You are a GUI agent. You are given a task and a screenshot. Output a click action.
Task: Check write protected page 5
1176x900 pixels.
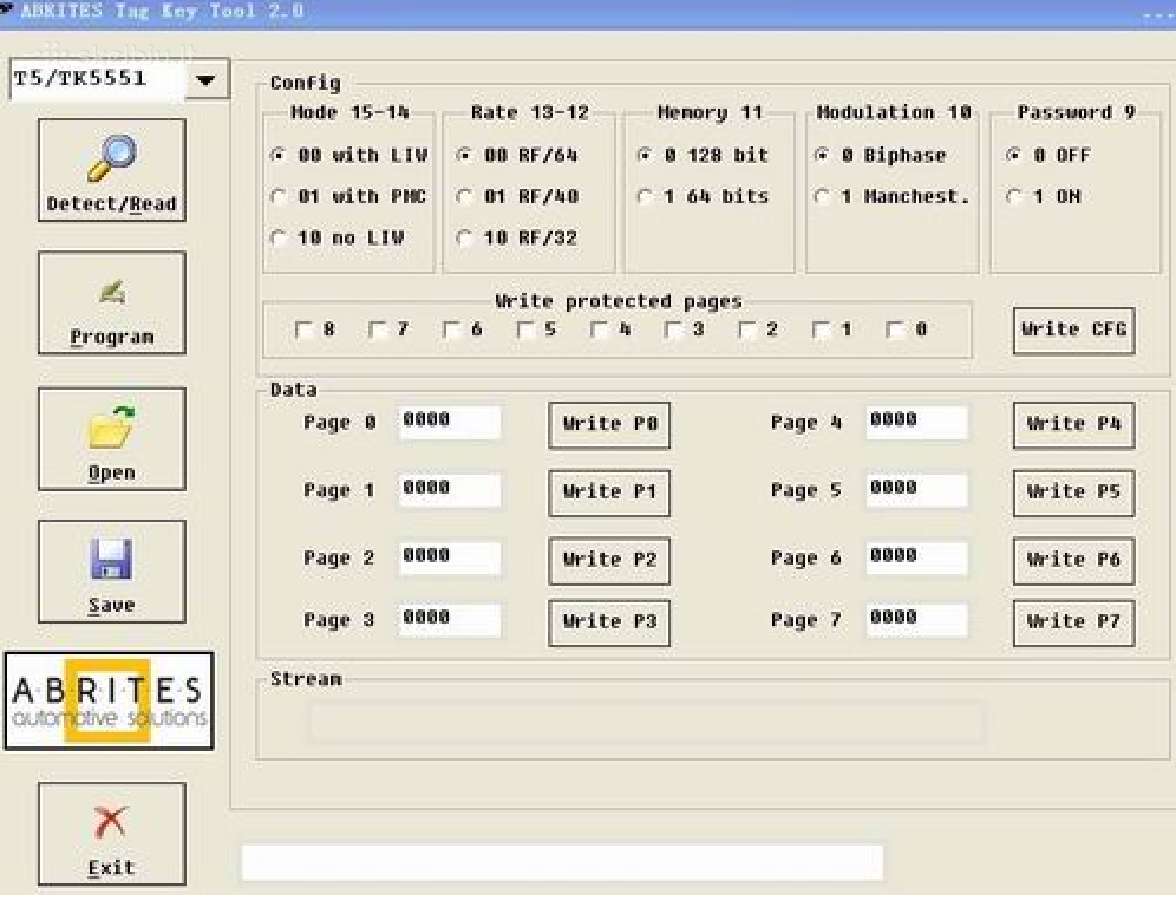525,329
